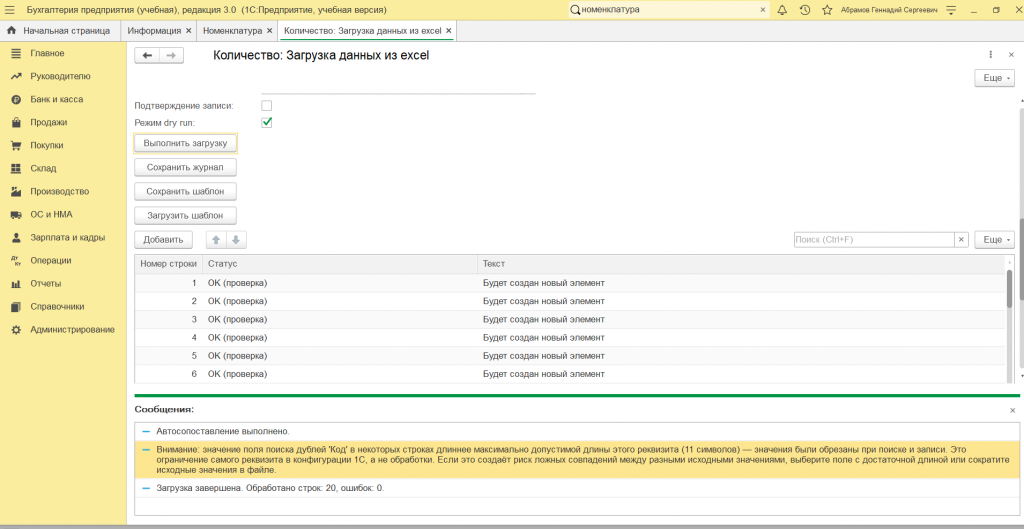Click the Отчеты chart icon
Image resolution: width=1024 pixels, height=529 pixels.
tap(16, 283)
